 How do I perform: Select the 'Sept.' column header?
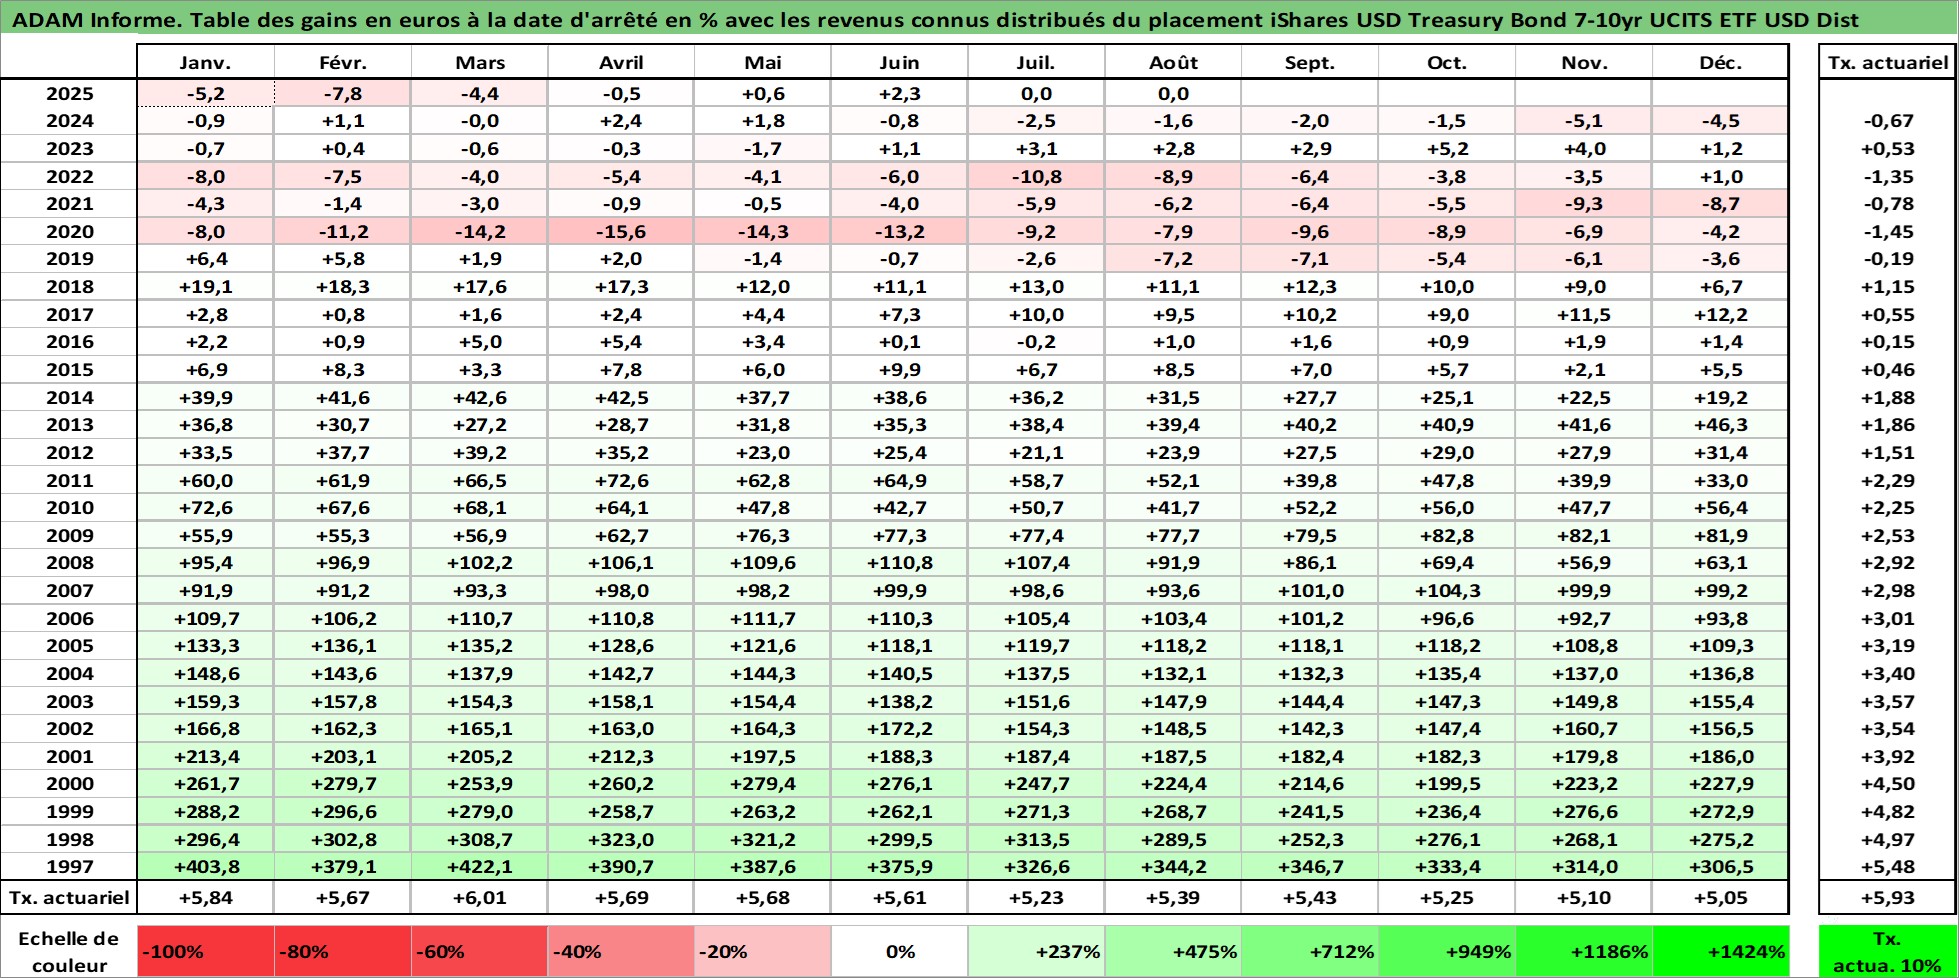[1310, 62]
